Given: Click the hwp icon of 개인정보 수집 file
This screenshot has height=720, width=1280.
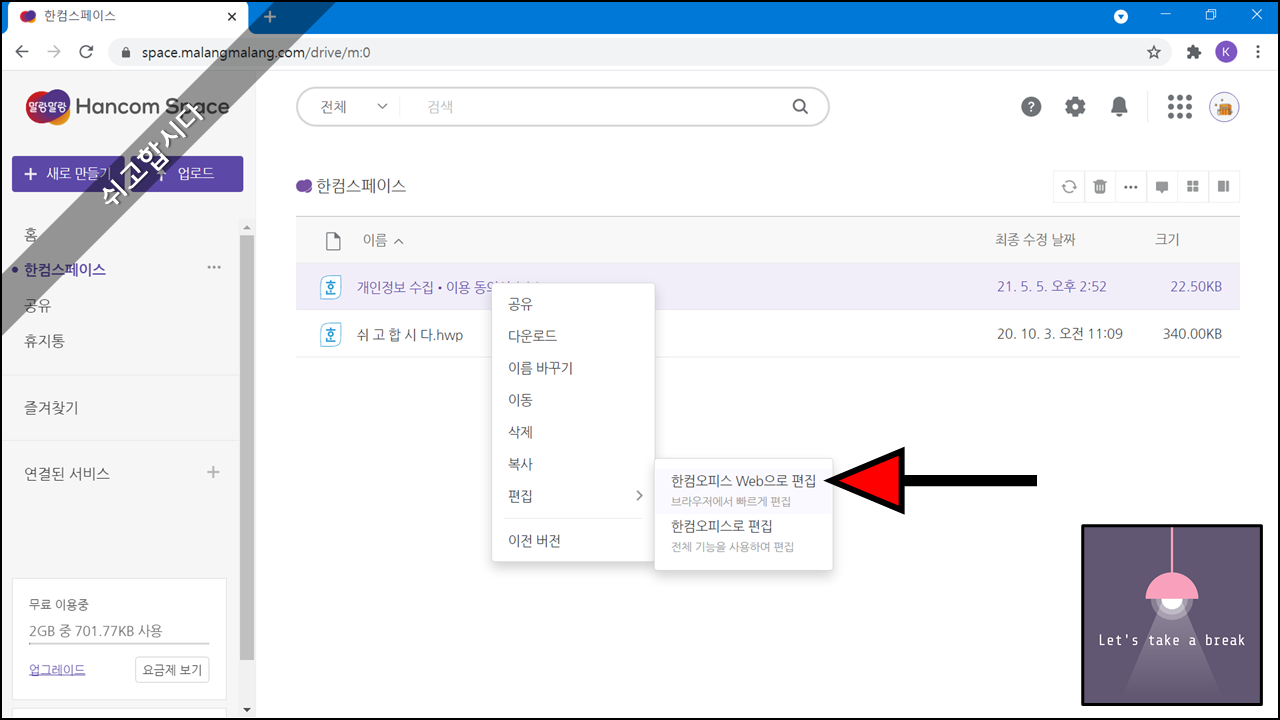Looking at the screenshot, I should 330,287.
